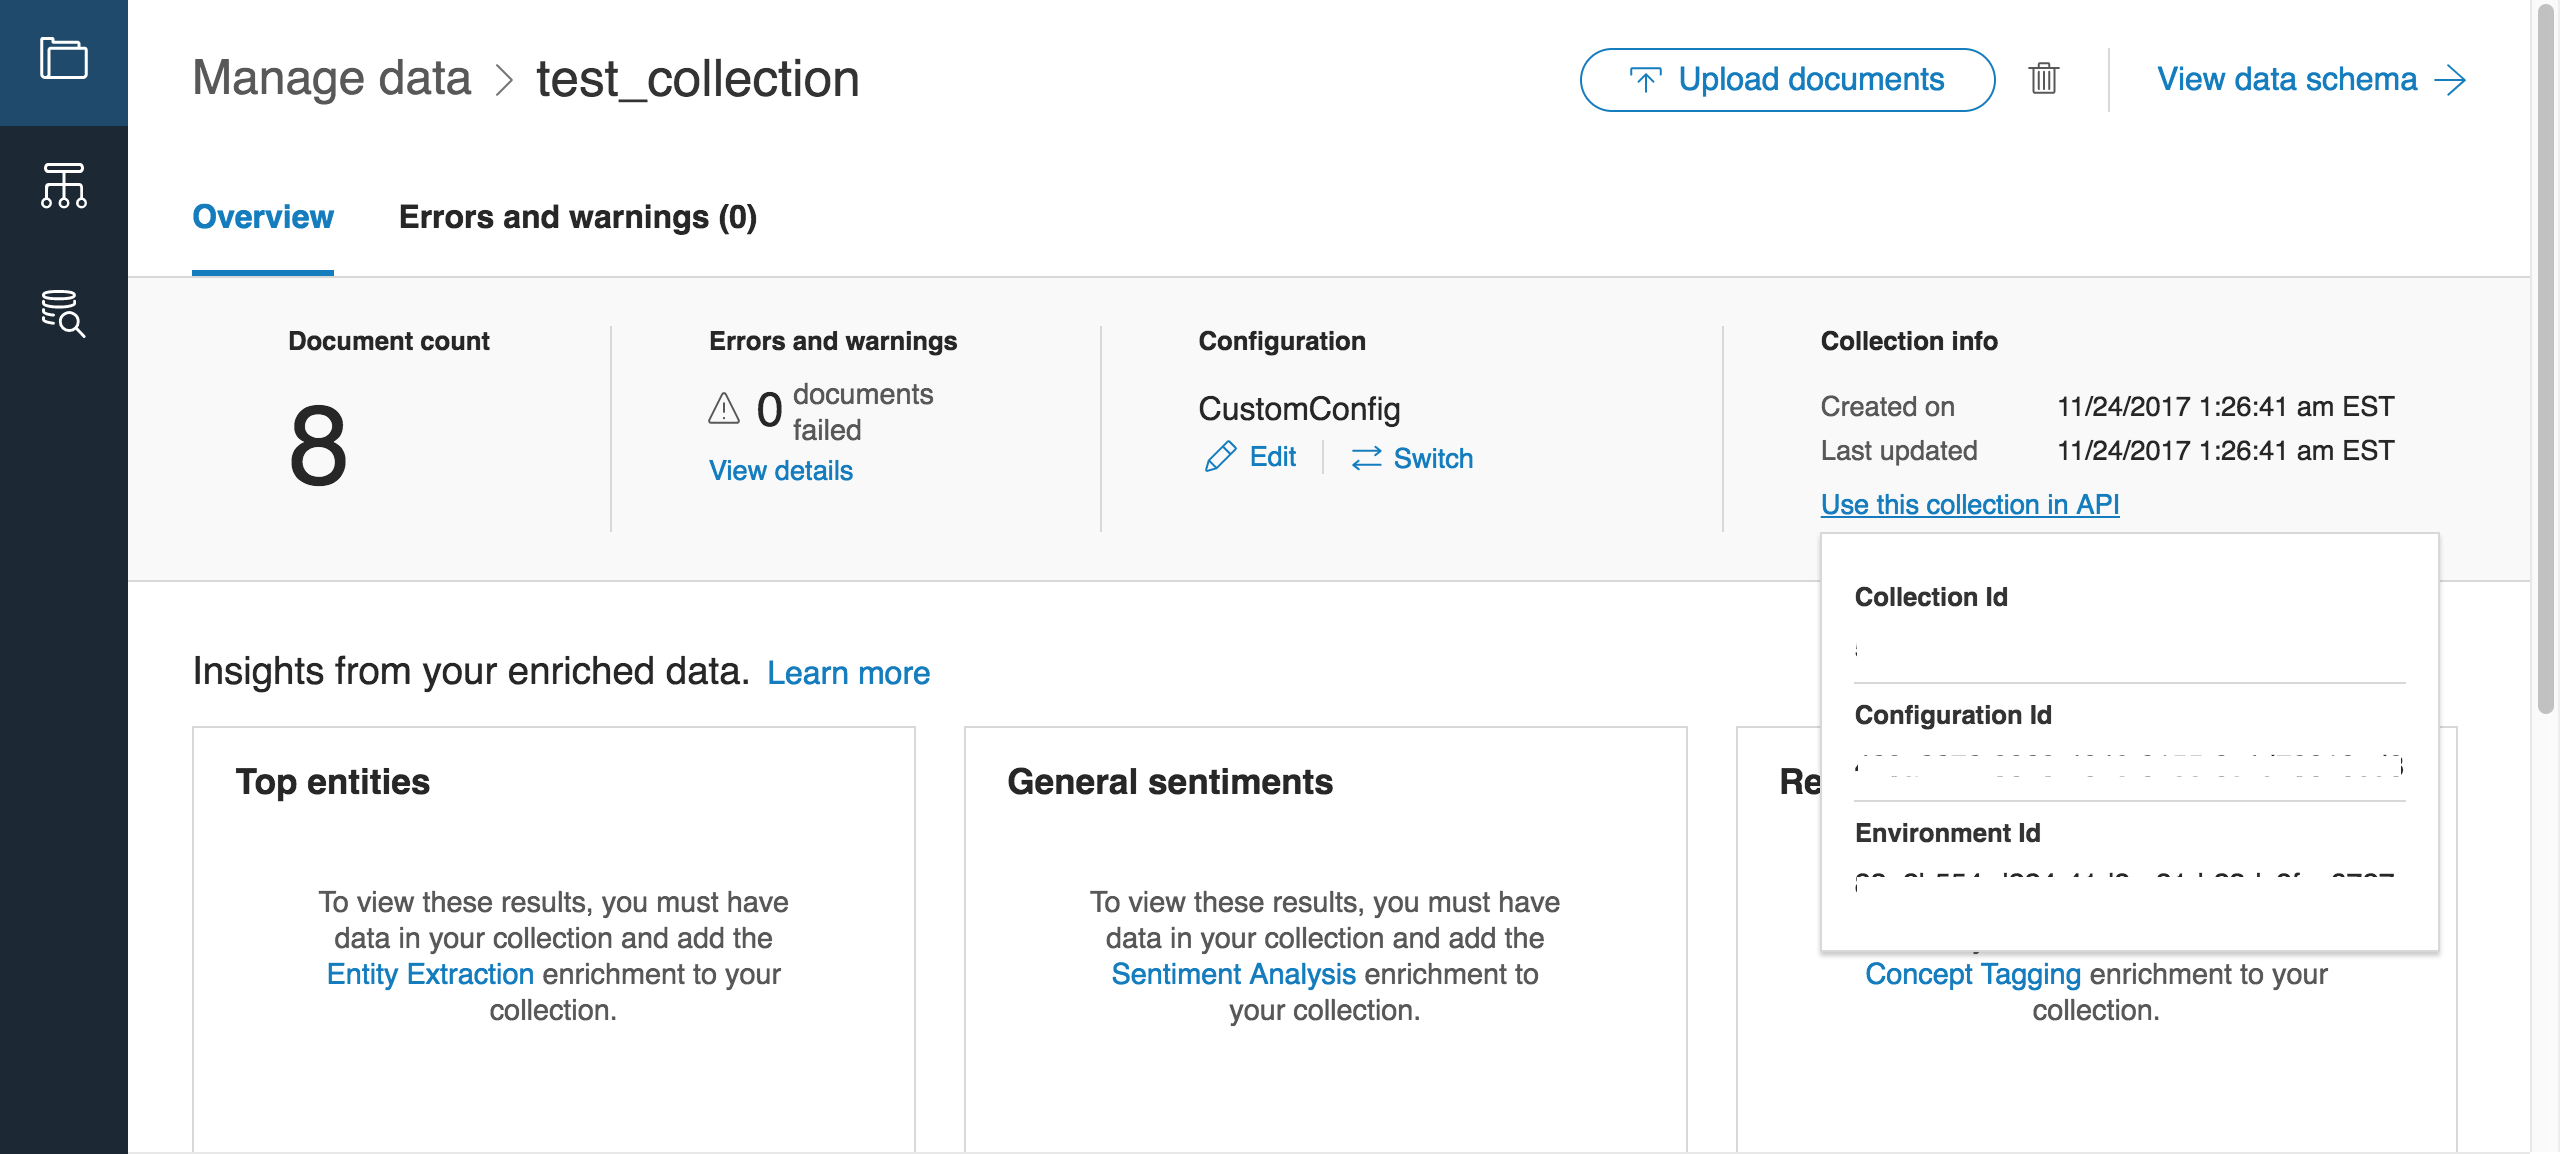Click the Upload documents button
2560x1154 pixels.
pos(1787,80)
